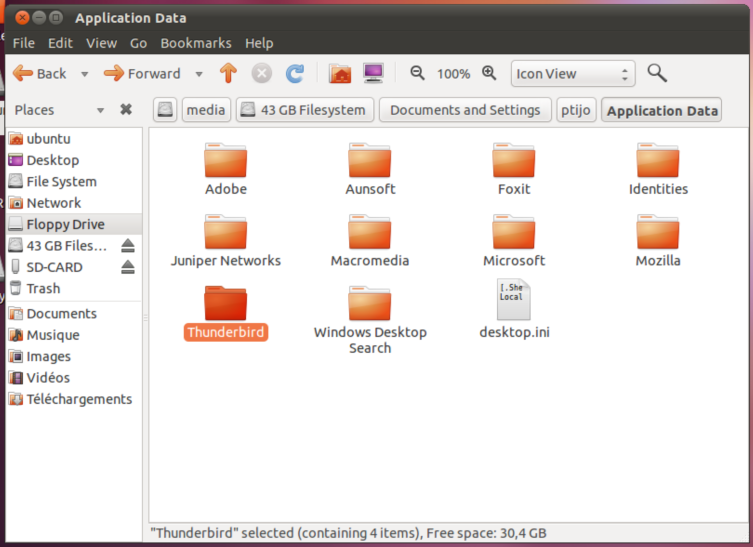Open Documents bookmark in sidebar
Image resolution: width=753 pixels, height=547 pixels.
point(74,314)
